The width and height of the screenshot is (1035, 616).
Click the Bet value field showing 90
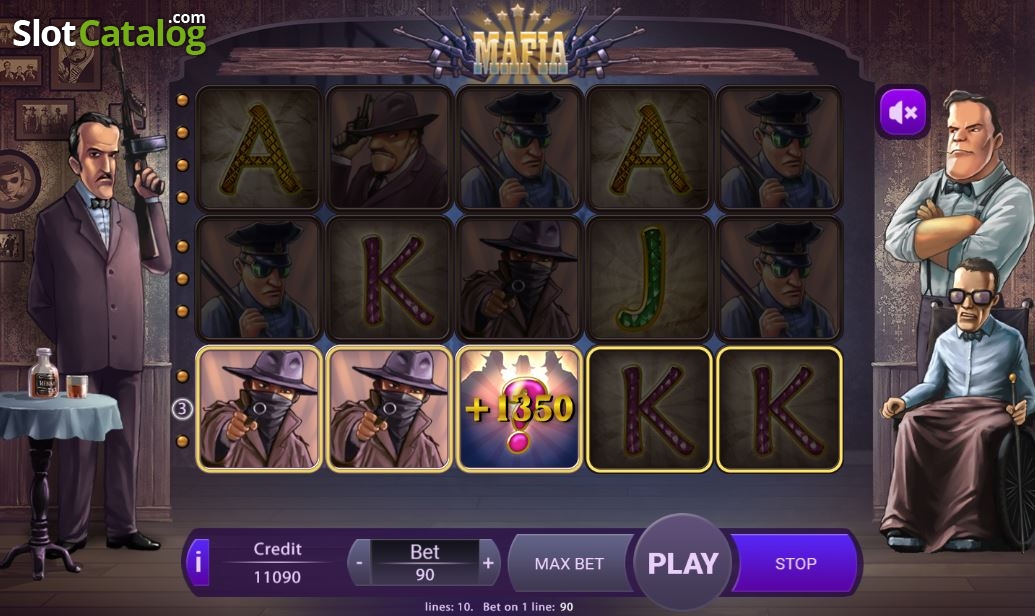pos(424,574)
